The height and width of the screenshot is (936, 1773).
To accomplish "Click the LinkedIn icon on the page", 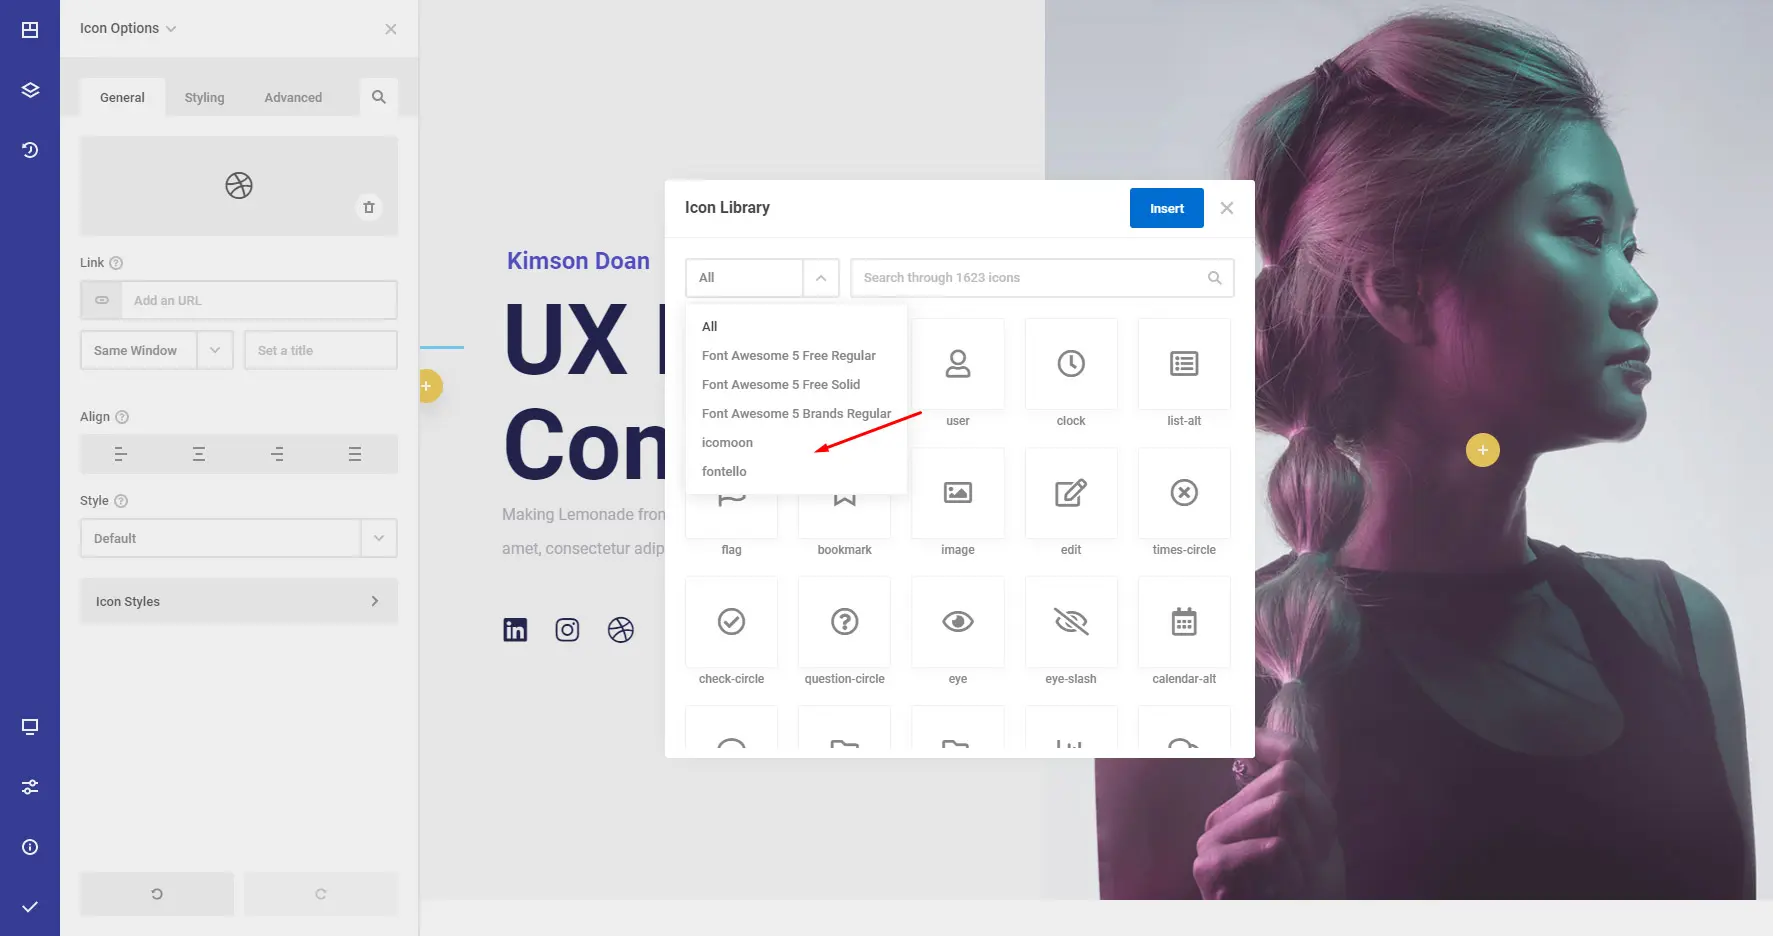I will click(515, 630).
